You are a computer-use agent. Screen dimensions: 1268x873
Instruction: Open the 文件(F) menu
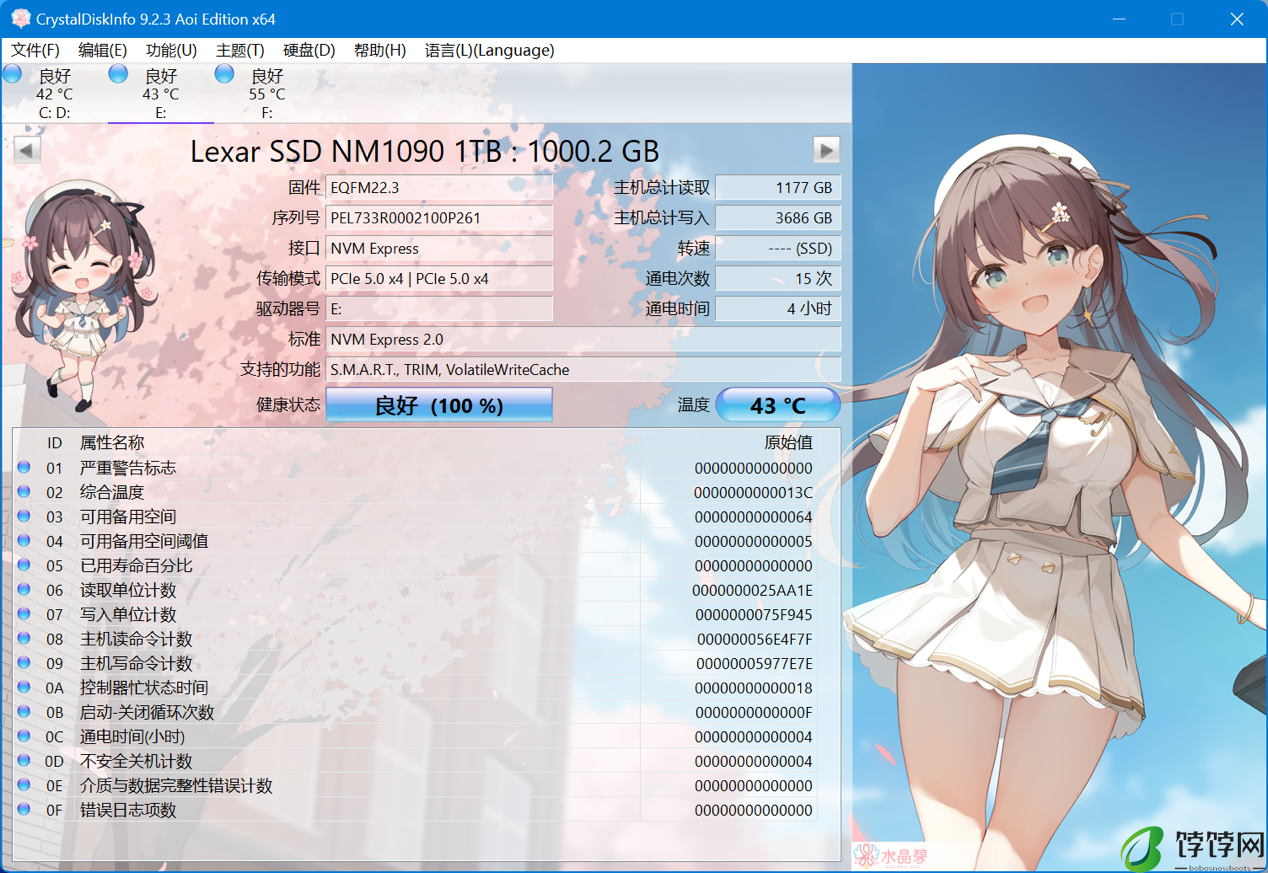coord(35,50)
